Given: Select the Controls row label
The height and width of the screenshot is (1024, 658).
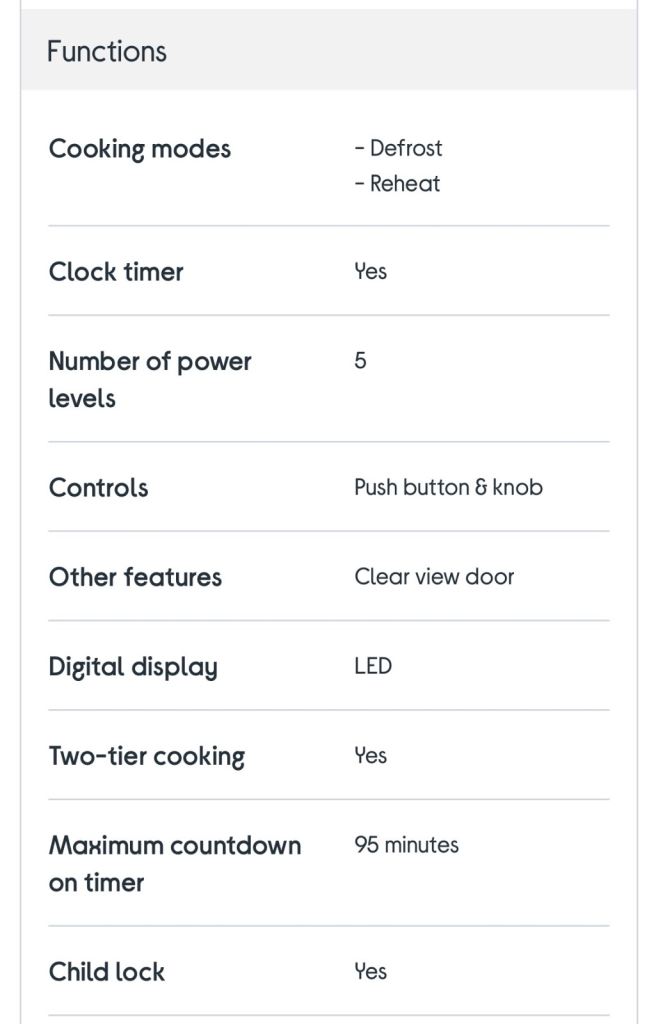Looking at the screenshot, I should tap(99, 488).
